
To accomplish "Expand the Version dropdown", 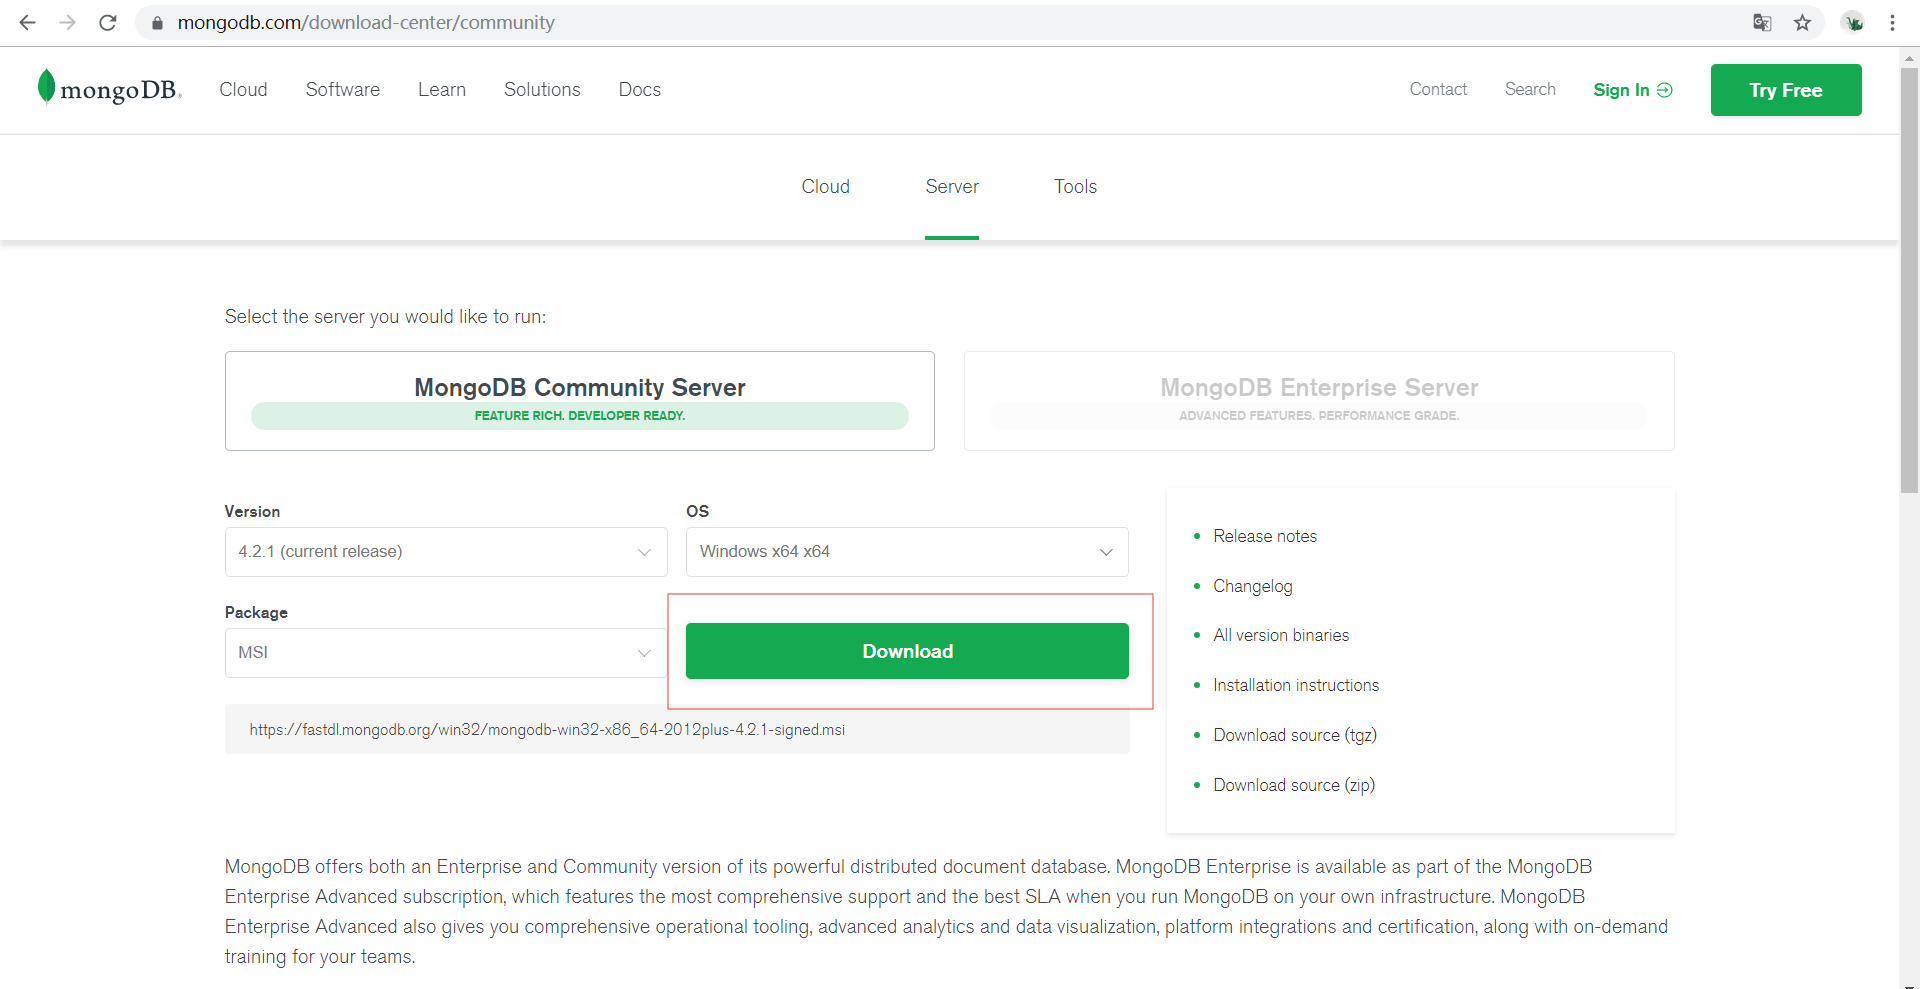I will [x=446, y=552].
